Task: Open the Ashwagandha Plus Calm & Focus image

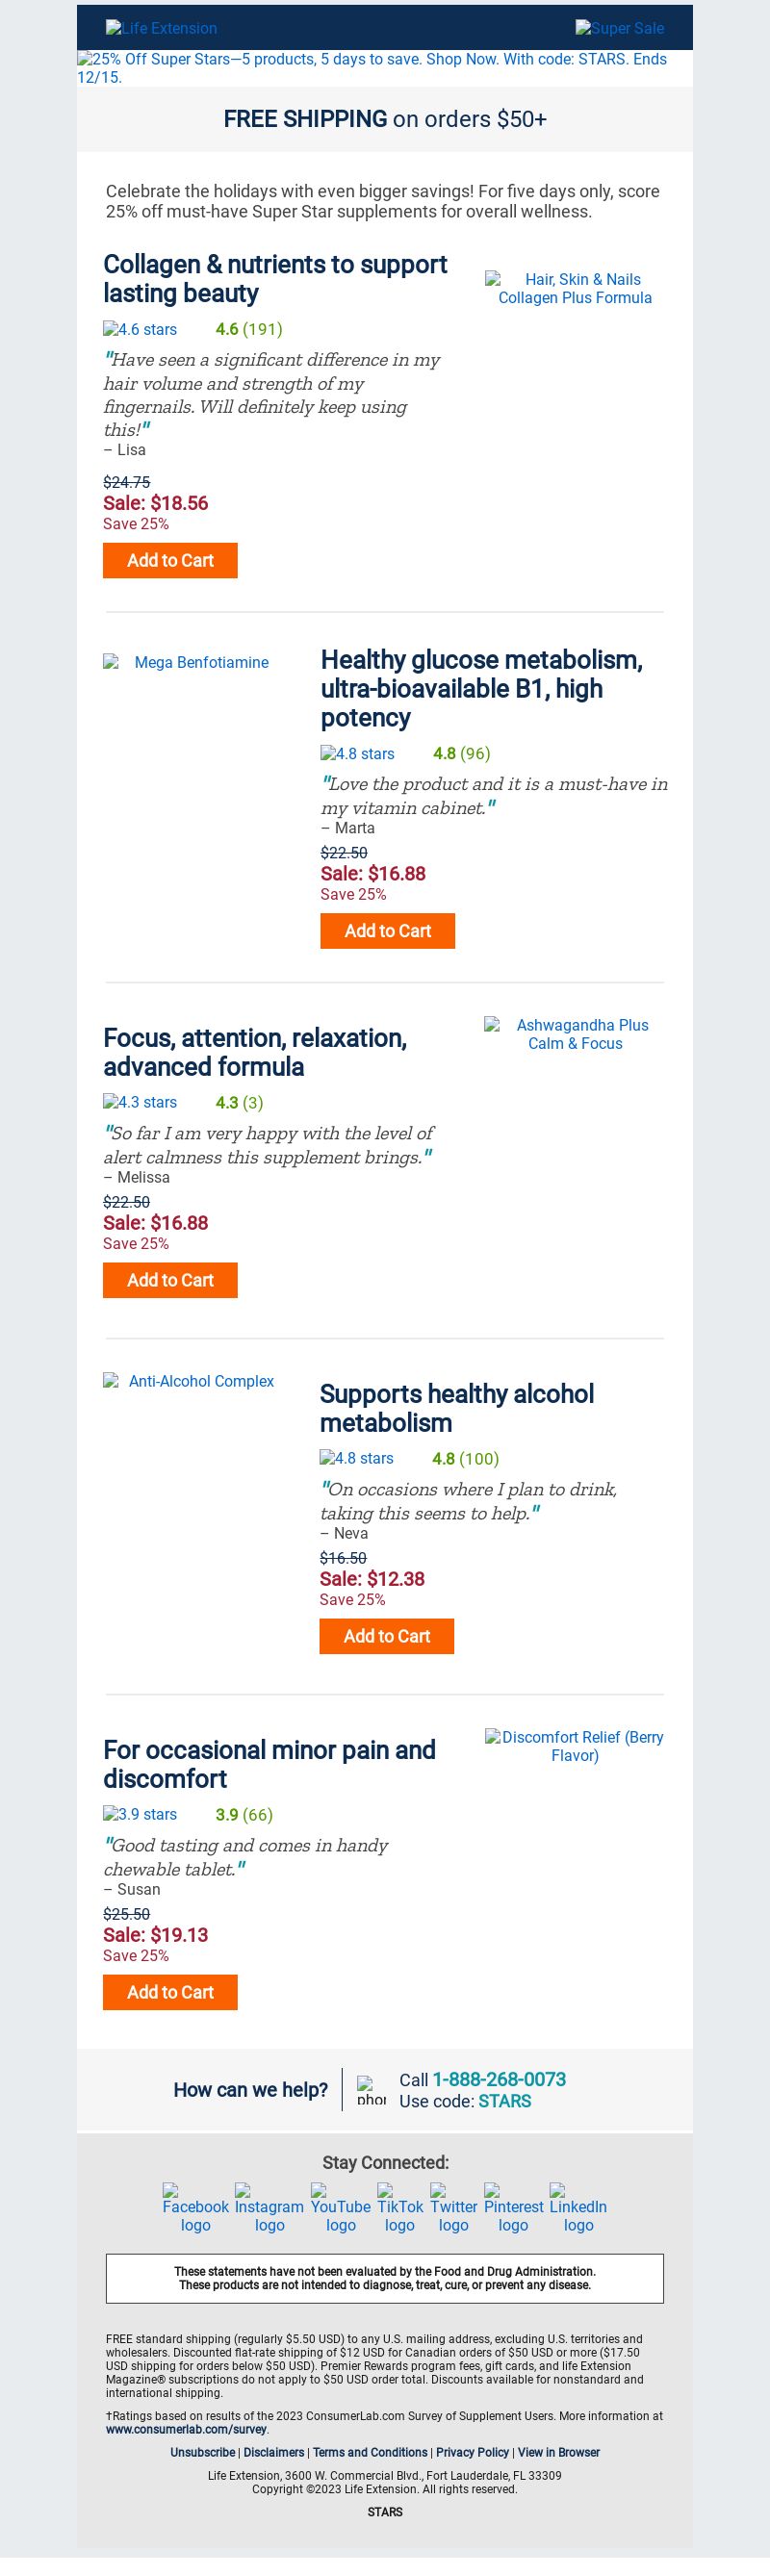Action: coord(575,1034)
